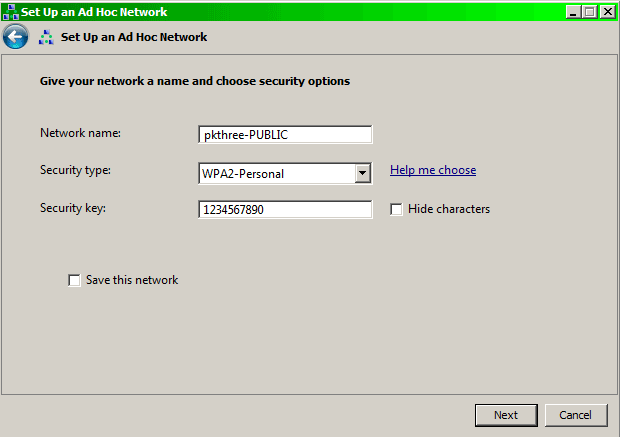Toggle via the Hide characters label text
This screenshot has height=437, width=620.
point(449,209)
